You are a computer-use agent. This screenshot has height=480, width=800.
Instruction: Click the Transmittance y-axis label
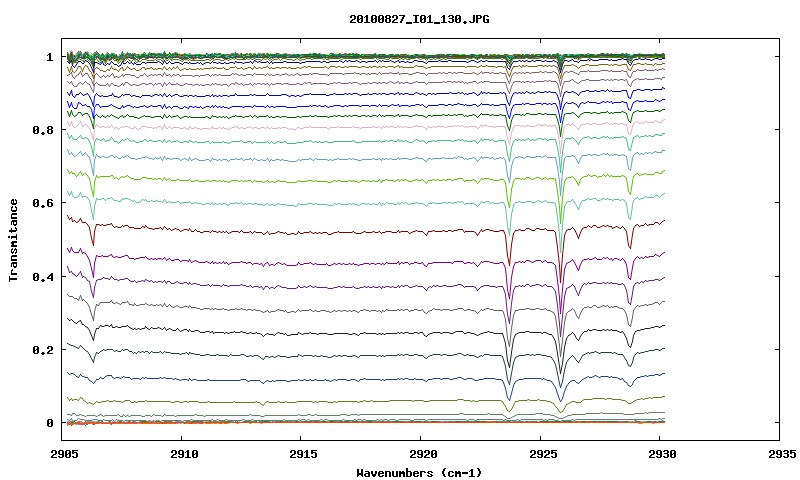click(x=13, y=240)
